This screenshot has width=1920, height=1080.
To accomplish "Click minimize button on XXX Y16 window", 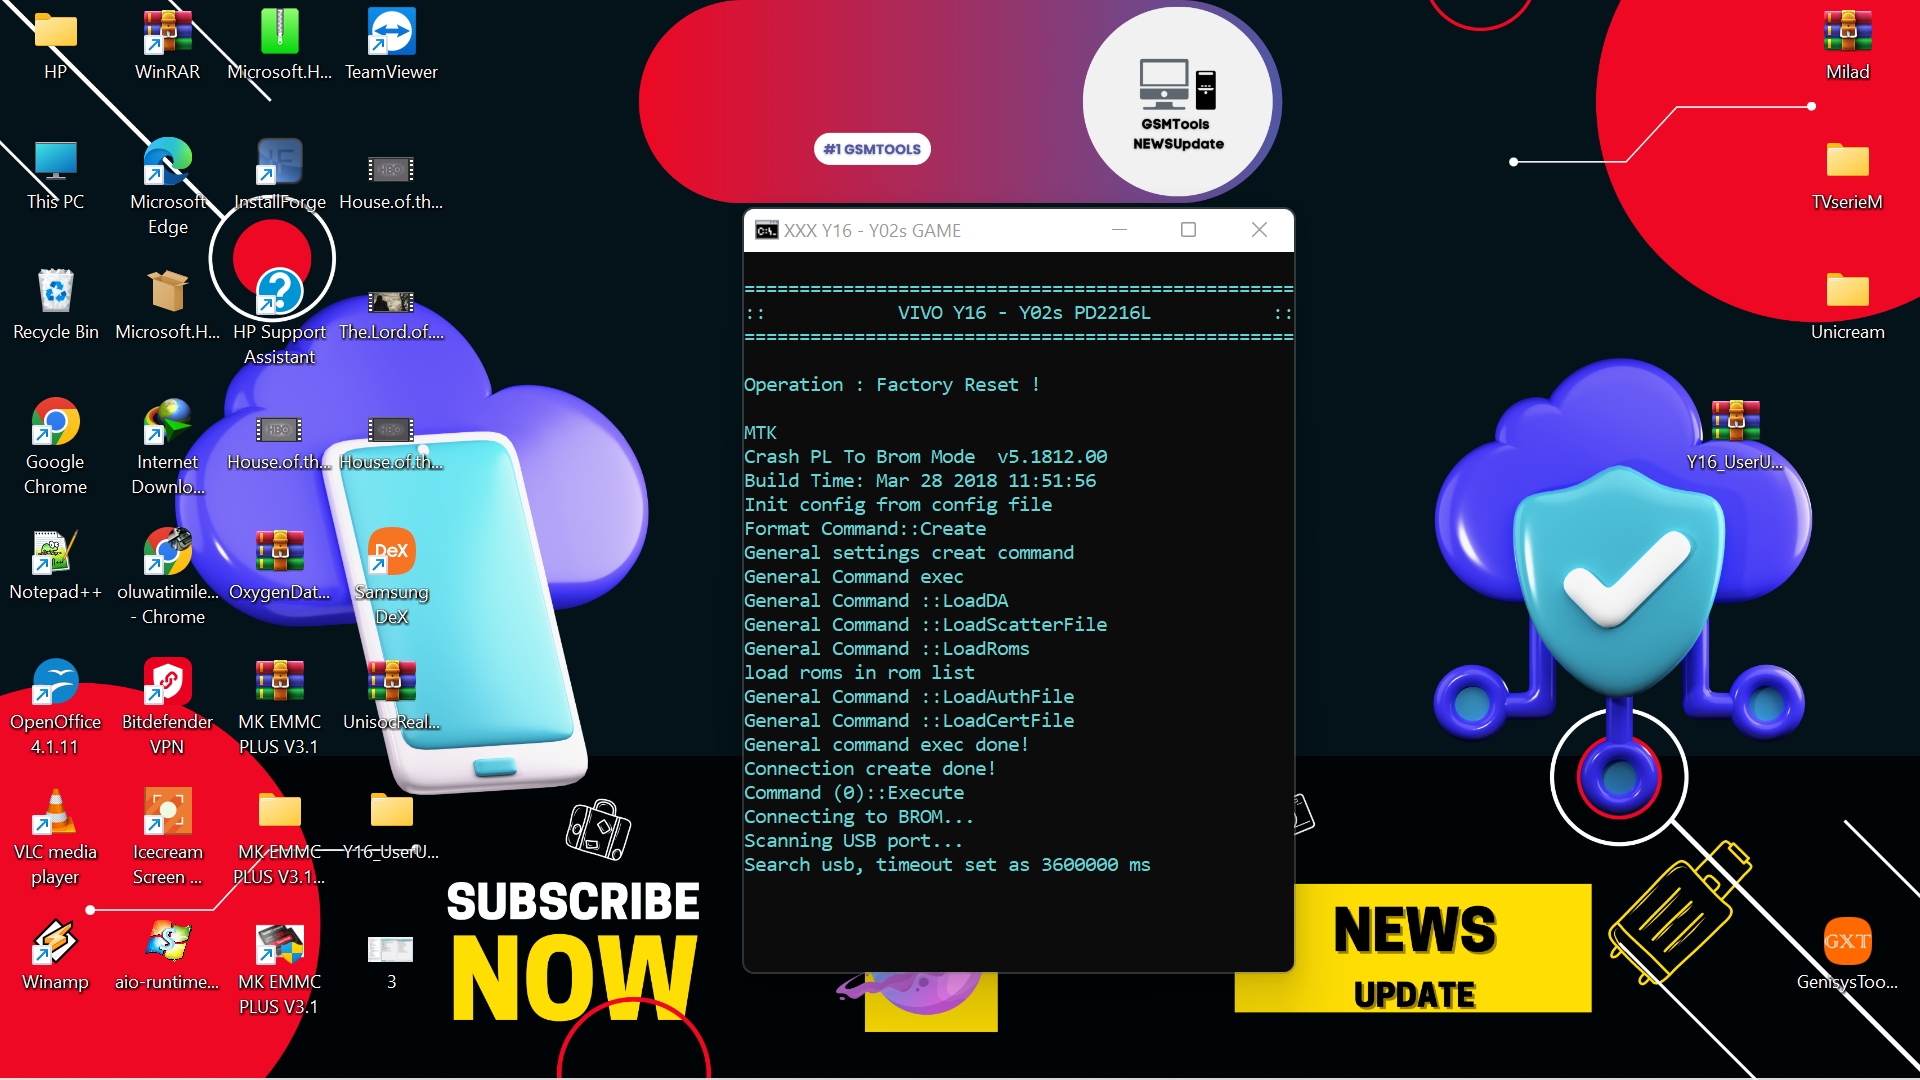I will coord(1120,231).
